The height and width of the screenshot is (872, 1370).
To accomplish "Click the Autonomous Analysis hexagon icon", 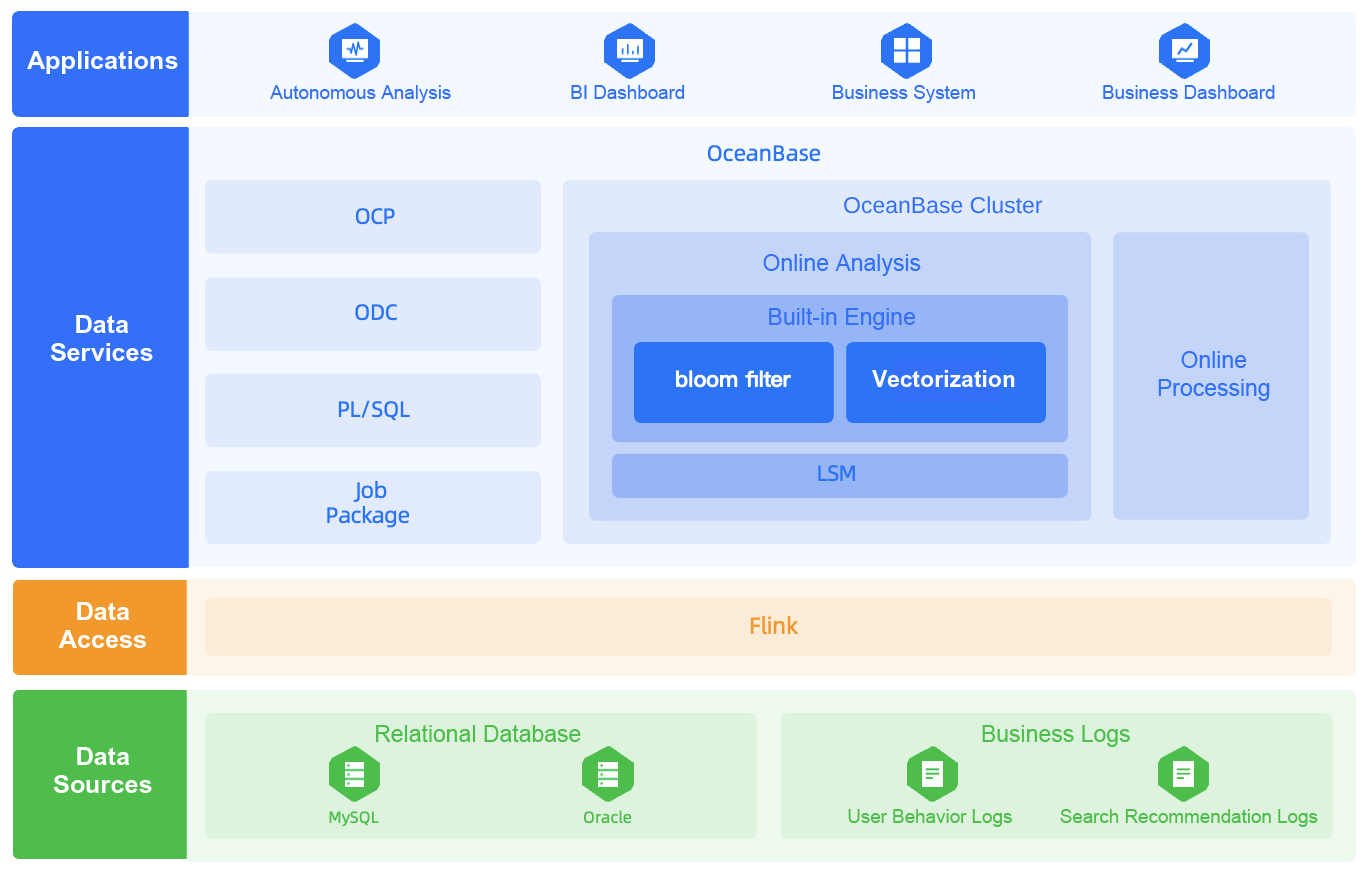I will coord(354,50).
